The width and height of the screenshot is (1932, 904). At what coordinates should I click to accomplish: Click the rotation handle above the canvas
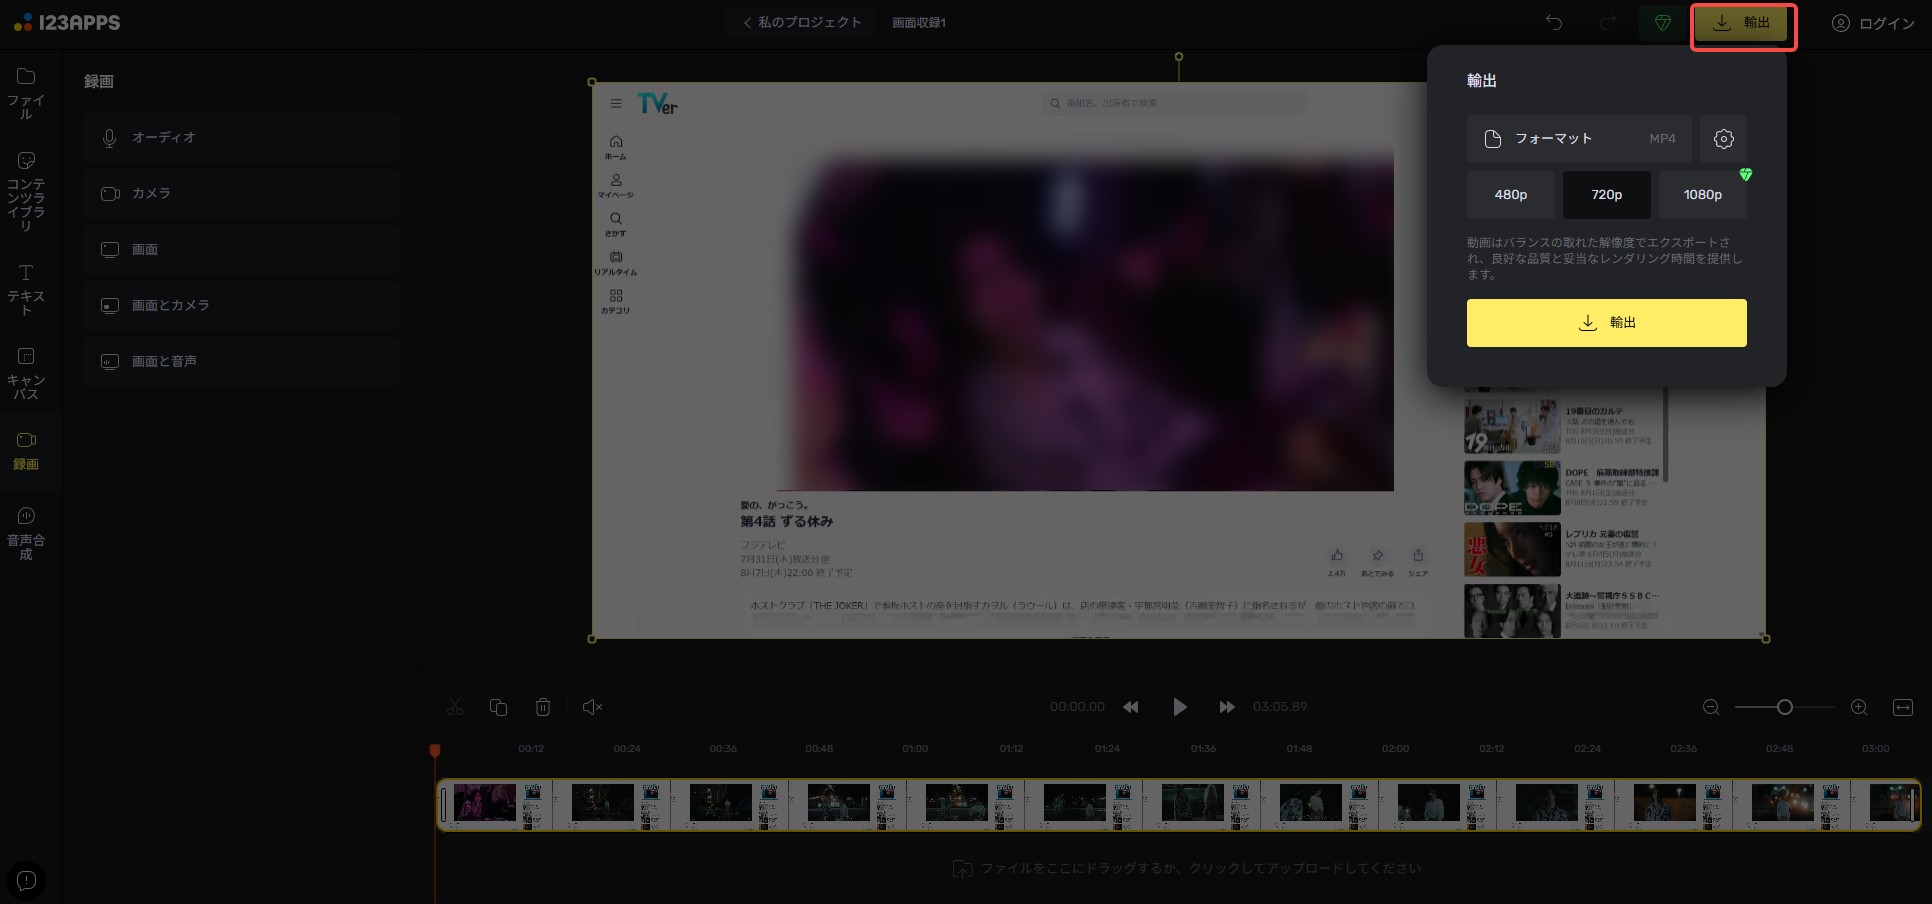point(1179,57)
